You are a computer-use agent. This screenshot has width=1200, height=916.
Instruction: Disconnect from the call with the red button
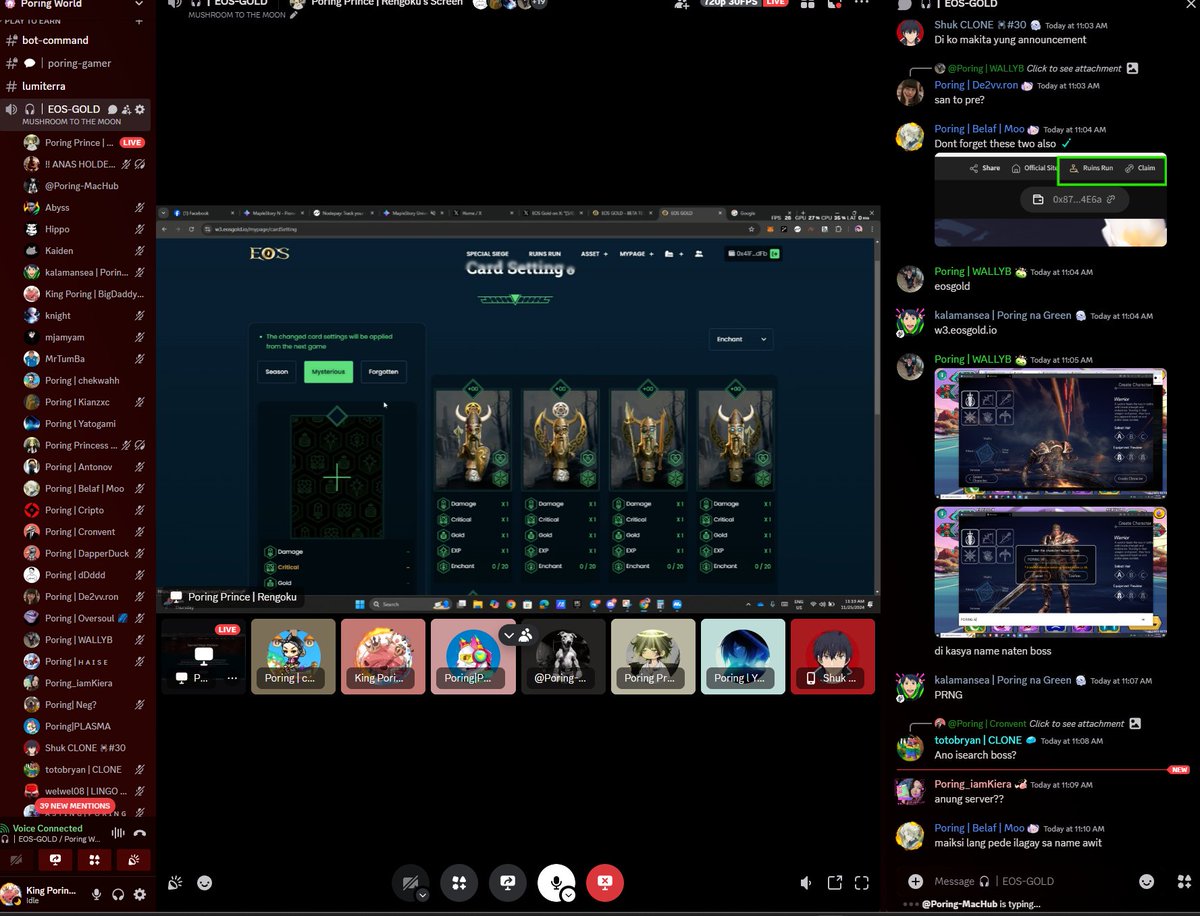(x=604, y=883)
